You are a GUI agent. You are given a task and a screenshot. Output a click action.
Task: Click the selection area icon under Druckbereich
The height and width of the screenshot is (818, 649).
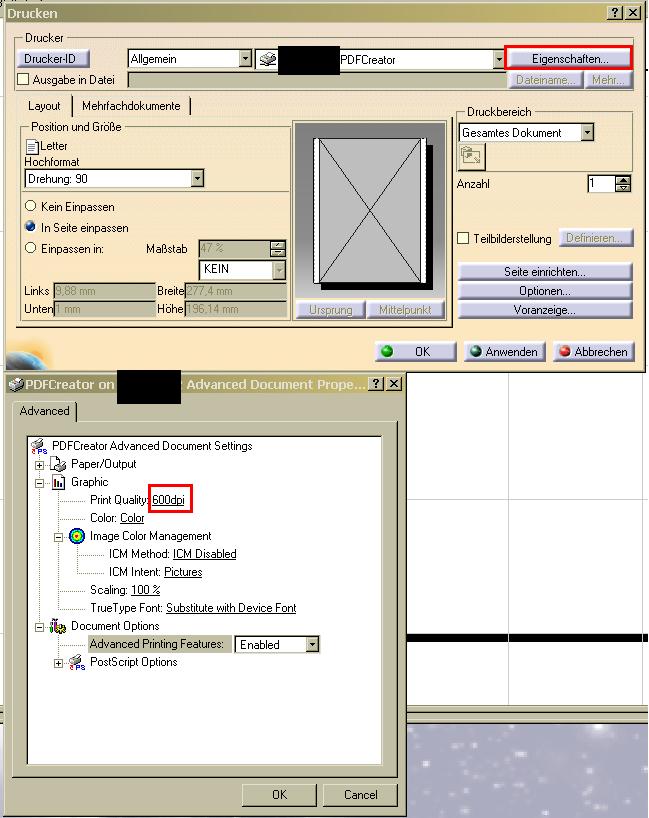pos(471,157)
